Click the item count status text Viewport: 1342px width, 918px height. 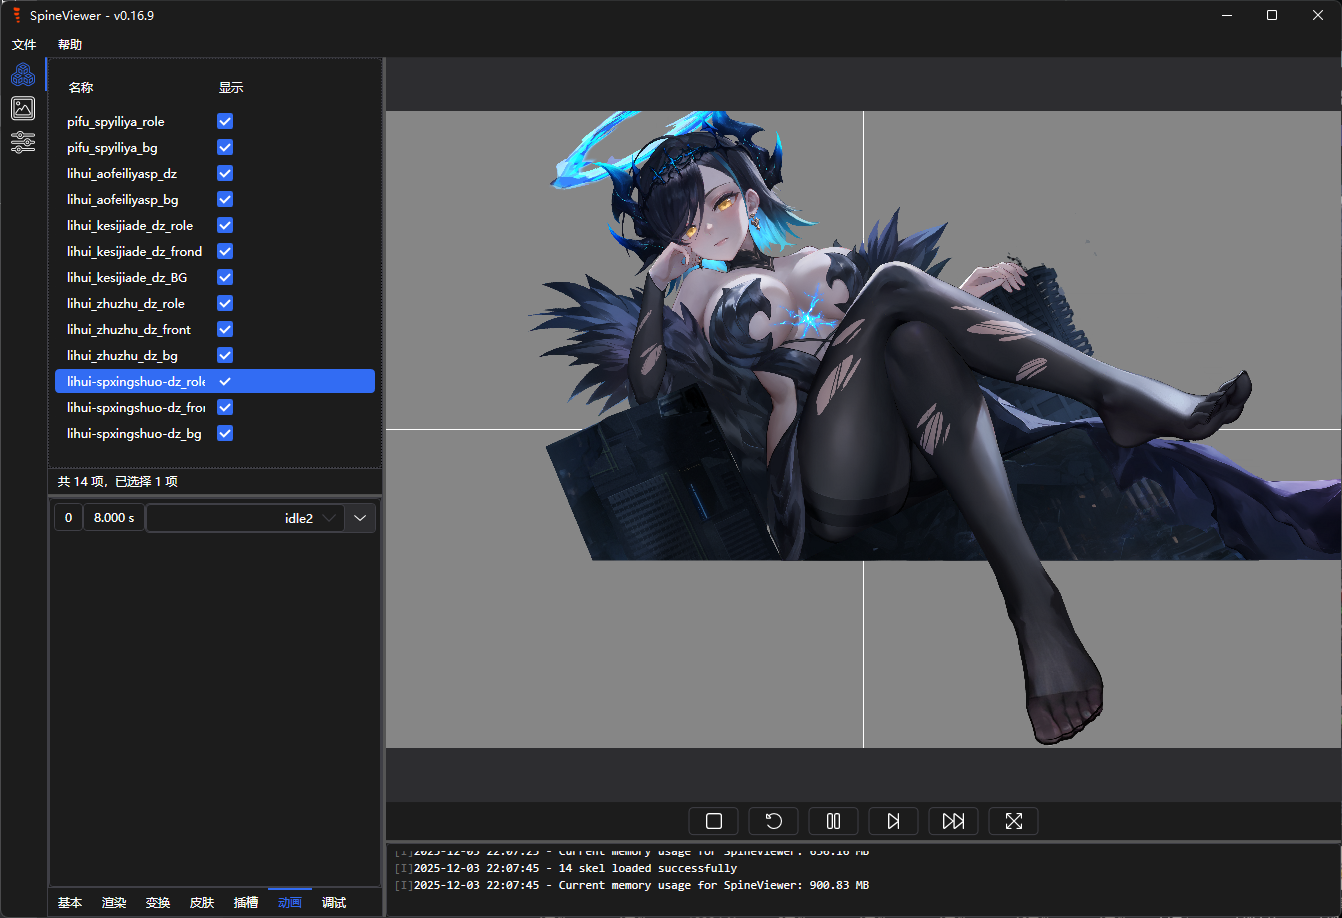coord(118,481)
